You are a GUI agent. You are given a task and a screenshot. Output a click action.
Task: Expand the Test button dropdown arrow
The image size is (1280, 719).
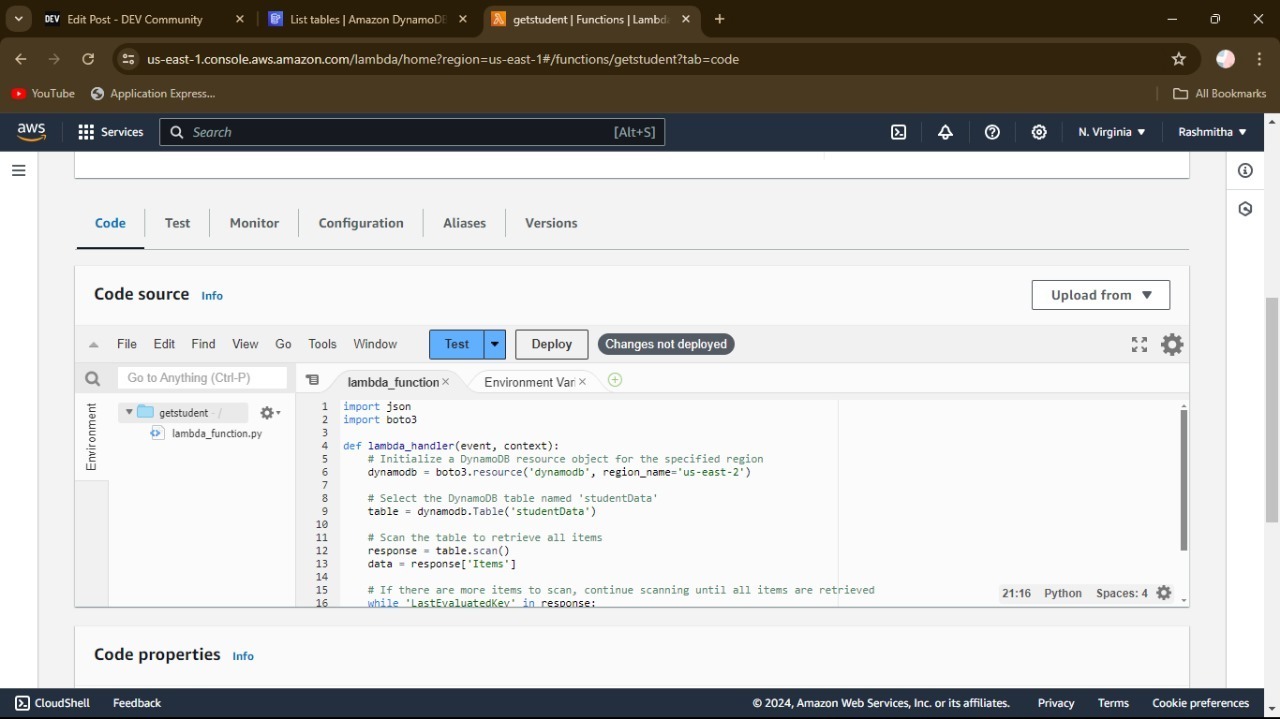(495, 344)
